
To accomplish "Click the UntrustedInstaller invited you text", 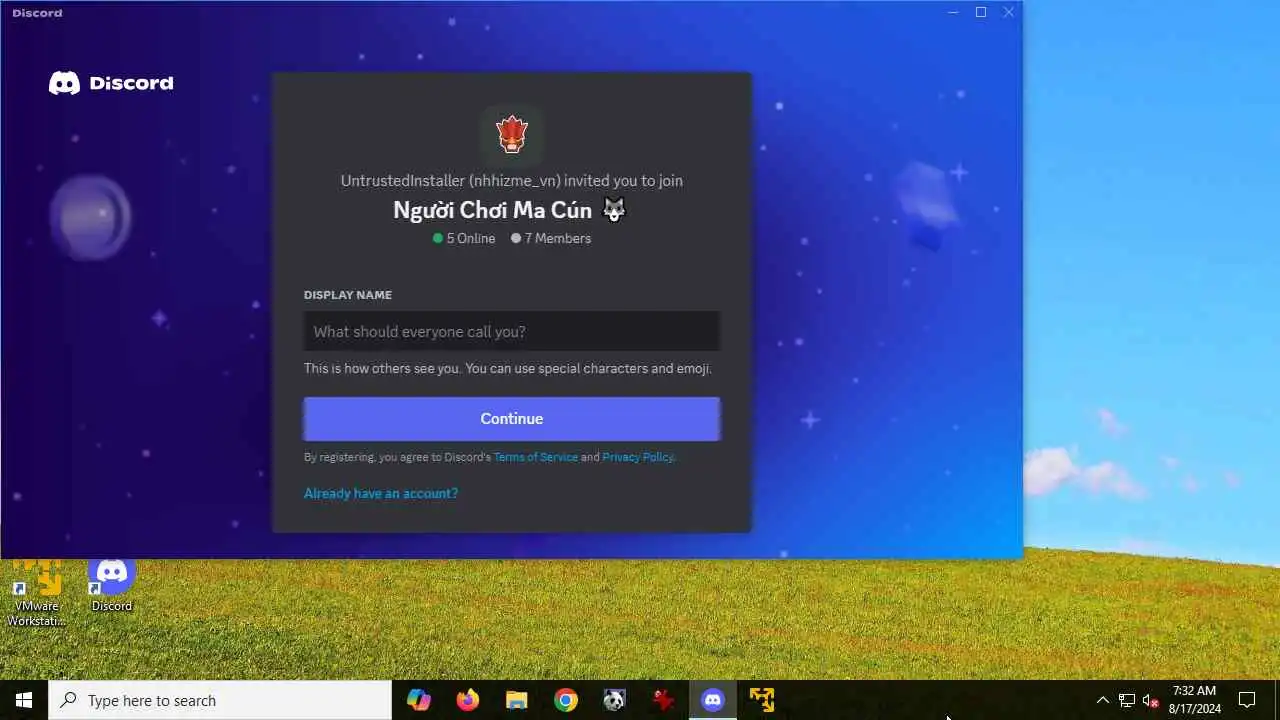I will [511, 181].
